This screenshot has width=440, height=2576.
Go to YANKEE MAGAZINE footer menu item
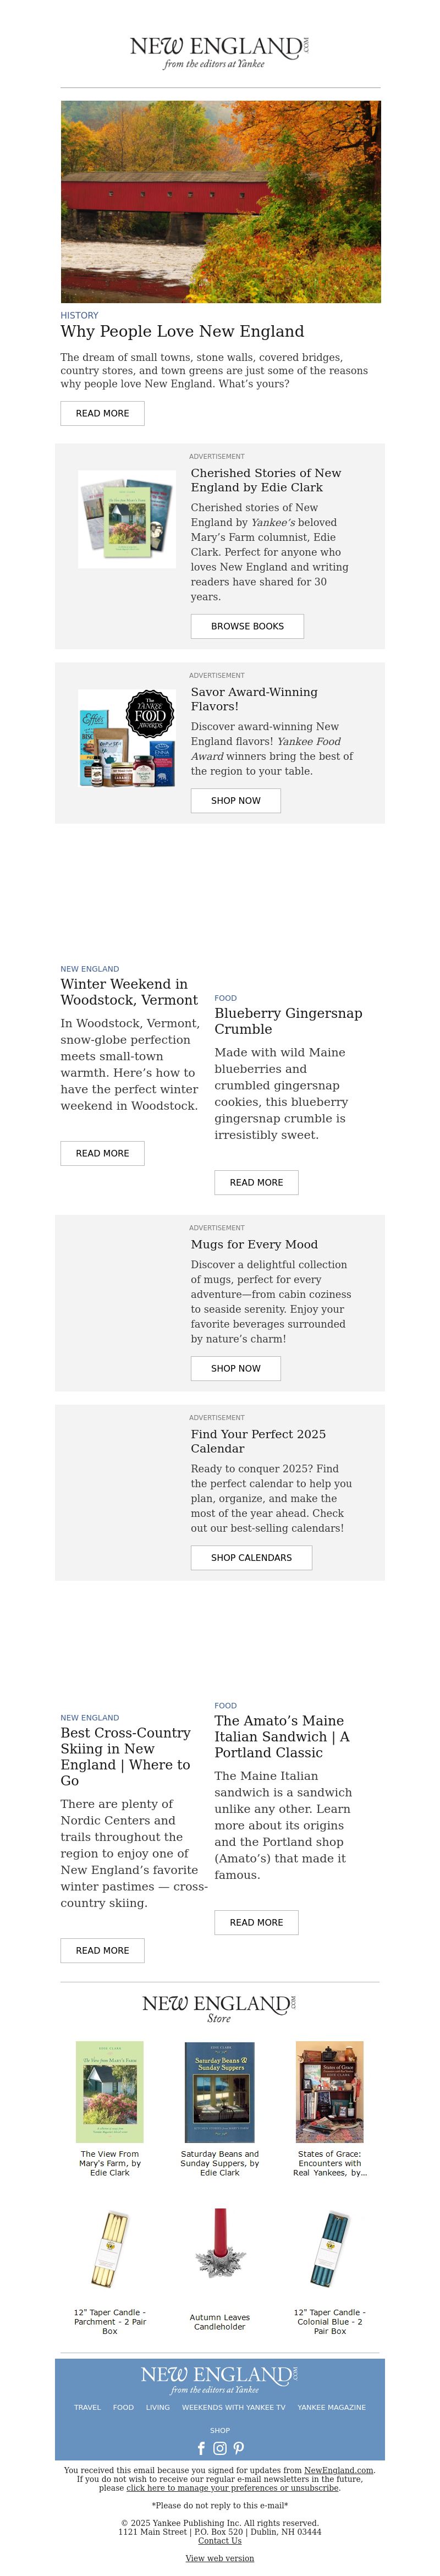click(x=331, y=2407)
